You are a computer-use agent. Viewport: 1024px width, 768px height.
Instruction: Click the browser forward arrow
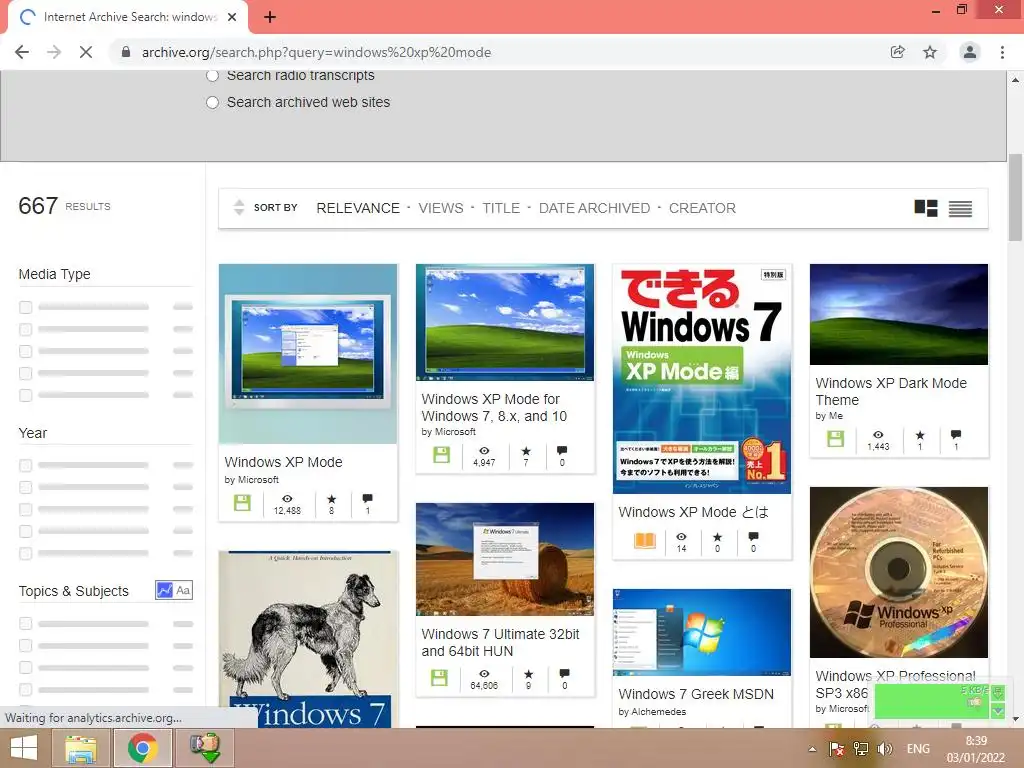pyautogui.click(x=54, y=52)
